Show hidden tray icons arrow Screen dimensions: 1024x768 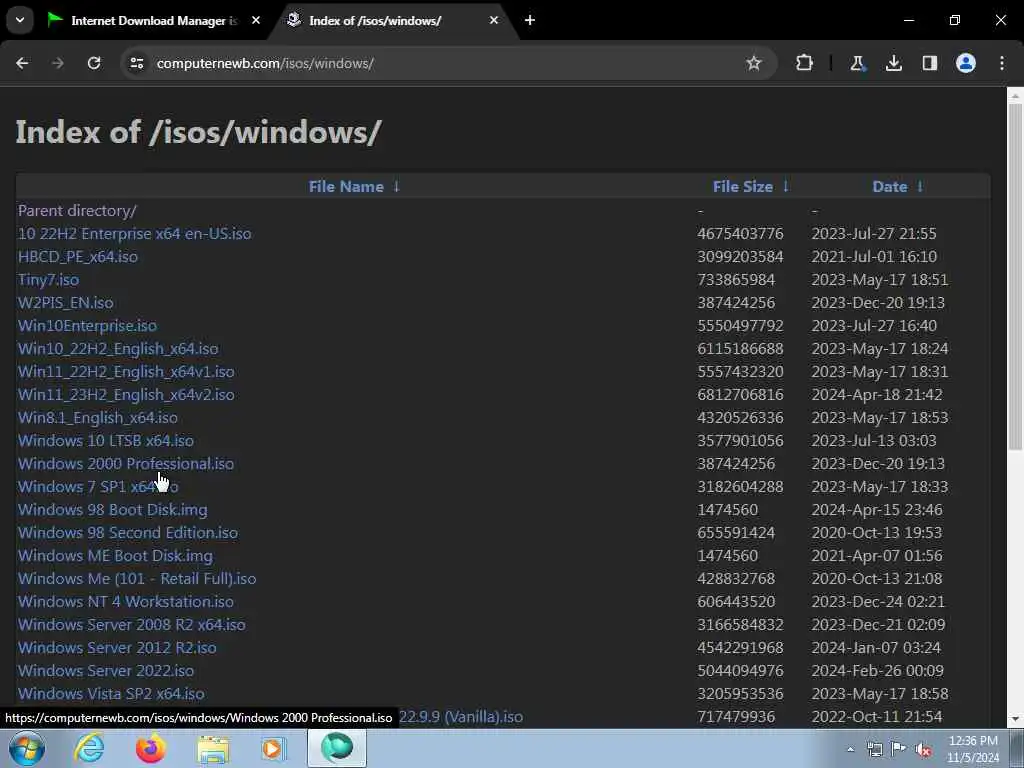pos(850,749)
